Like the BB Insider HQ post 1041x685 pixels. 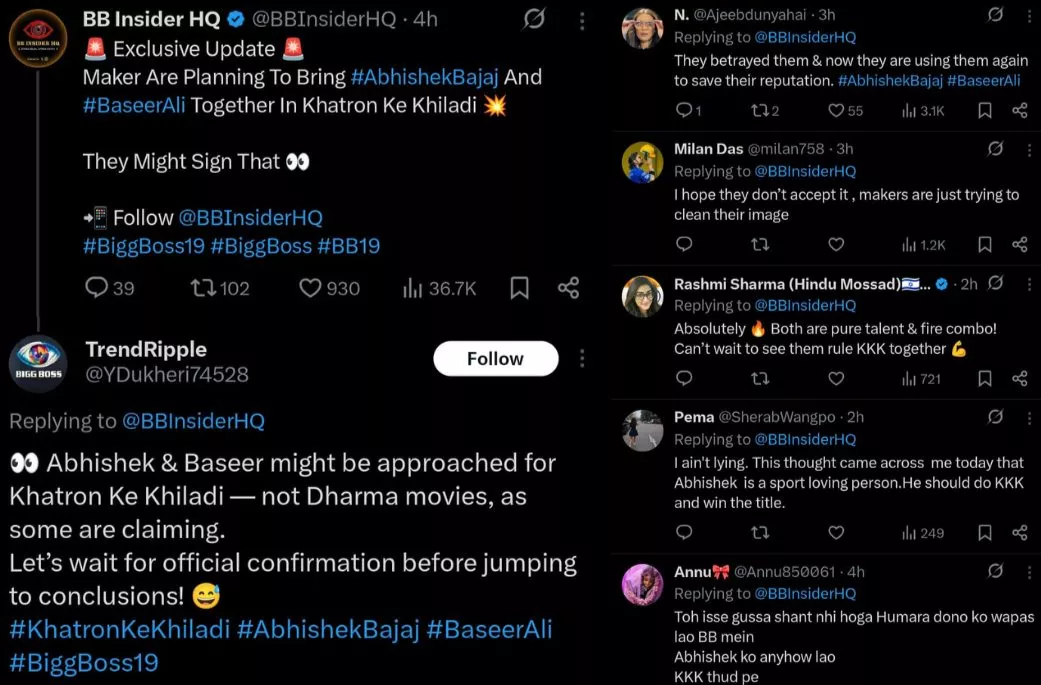(311, 288)
